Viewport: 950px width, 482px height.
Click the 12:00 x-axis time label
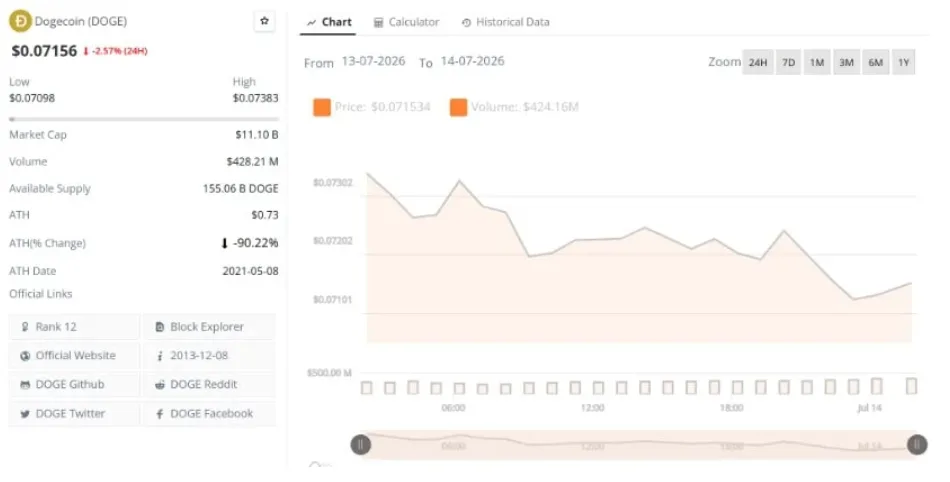(x=592, y=408)
